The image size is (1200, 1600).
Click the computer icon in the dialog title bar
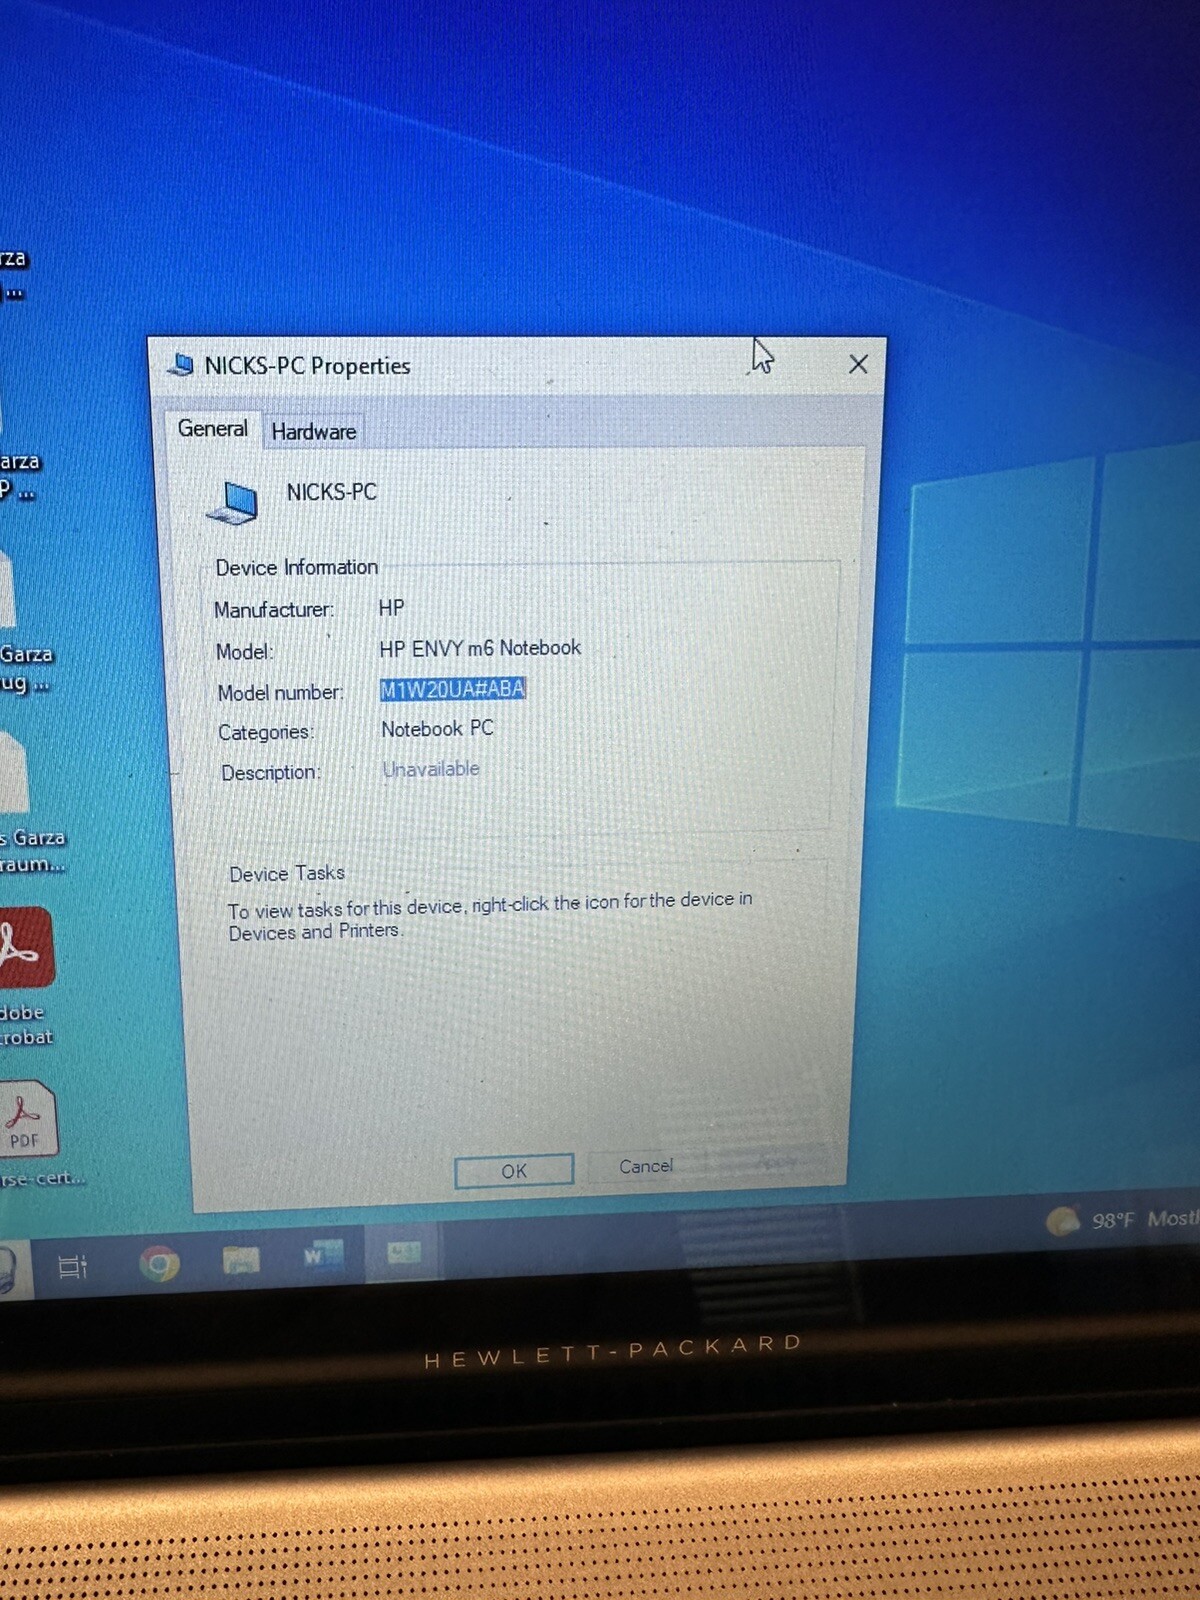(181, 365)
